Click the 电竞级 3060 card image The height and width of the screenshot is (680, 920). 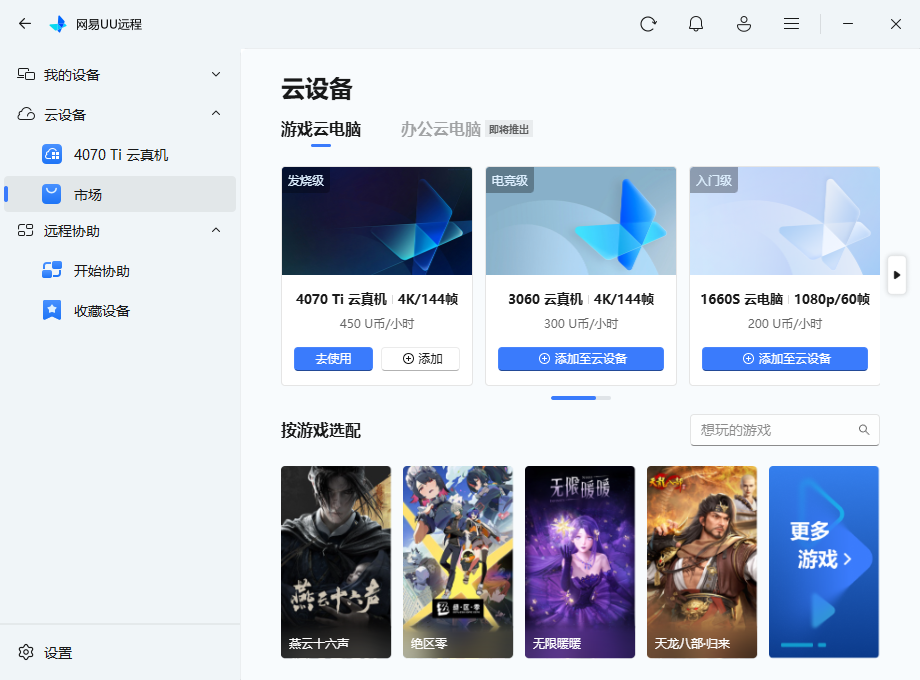[581, 221]
